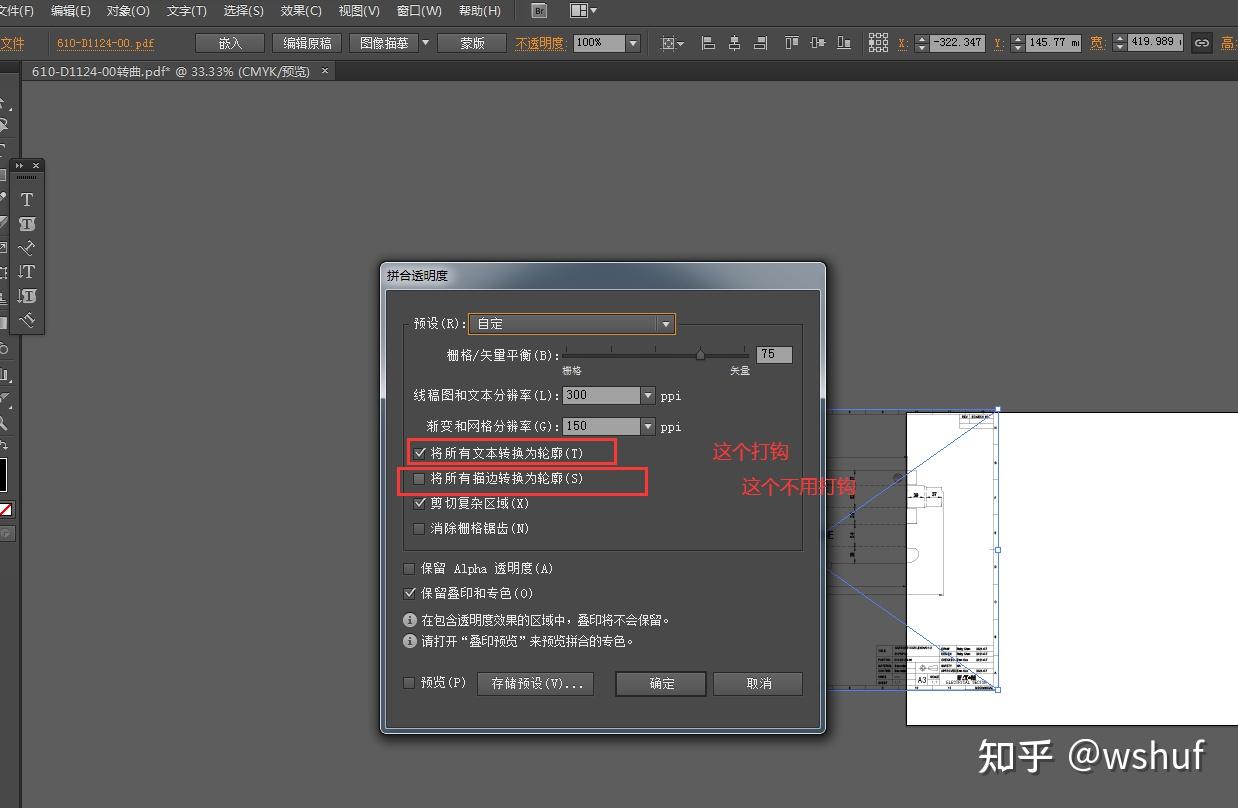Screen dimensions: 1238x808
Task: Enable 保留 Alpha 透明度(A) checkbox
Action: pyautogui.click(x=409, y=569)
